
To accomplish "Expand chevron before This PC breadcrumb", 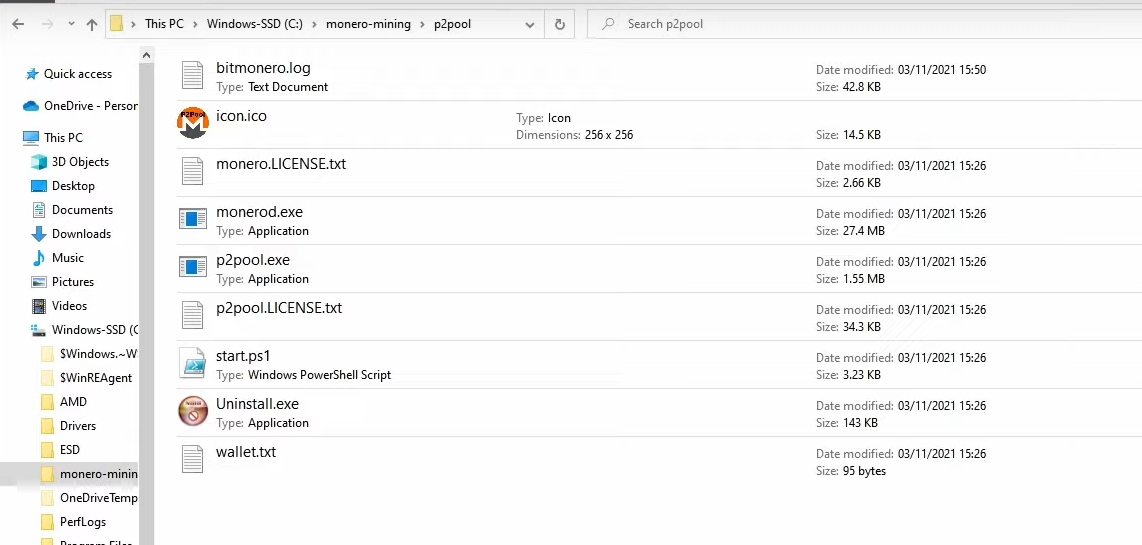I will (x=134, y=24).
